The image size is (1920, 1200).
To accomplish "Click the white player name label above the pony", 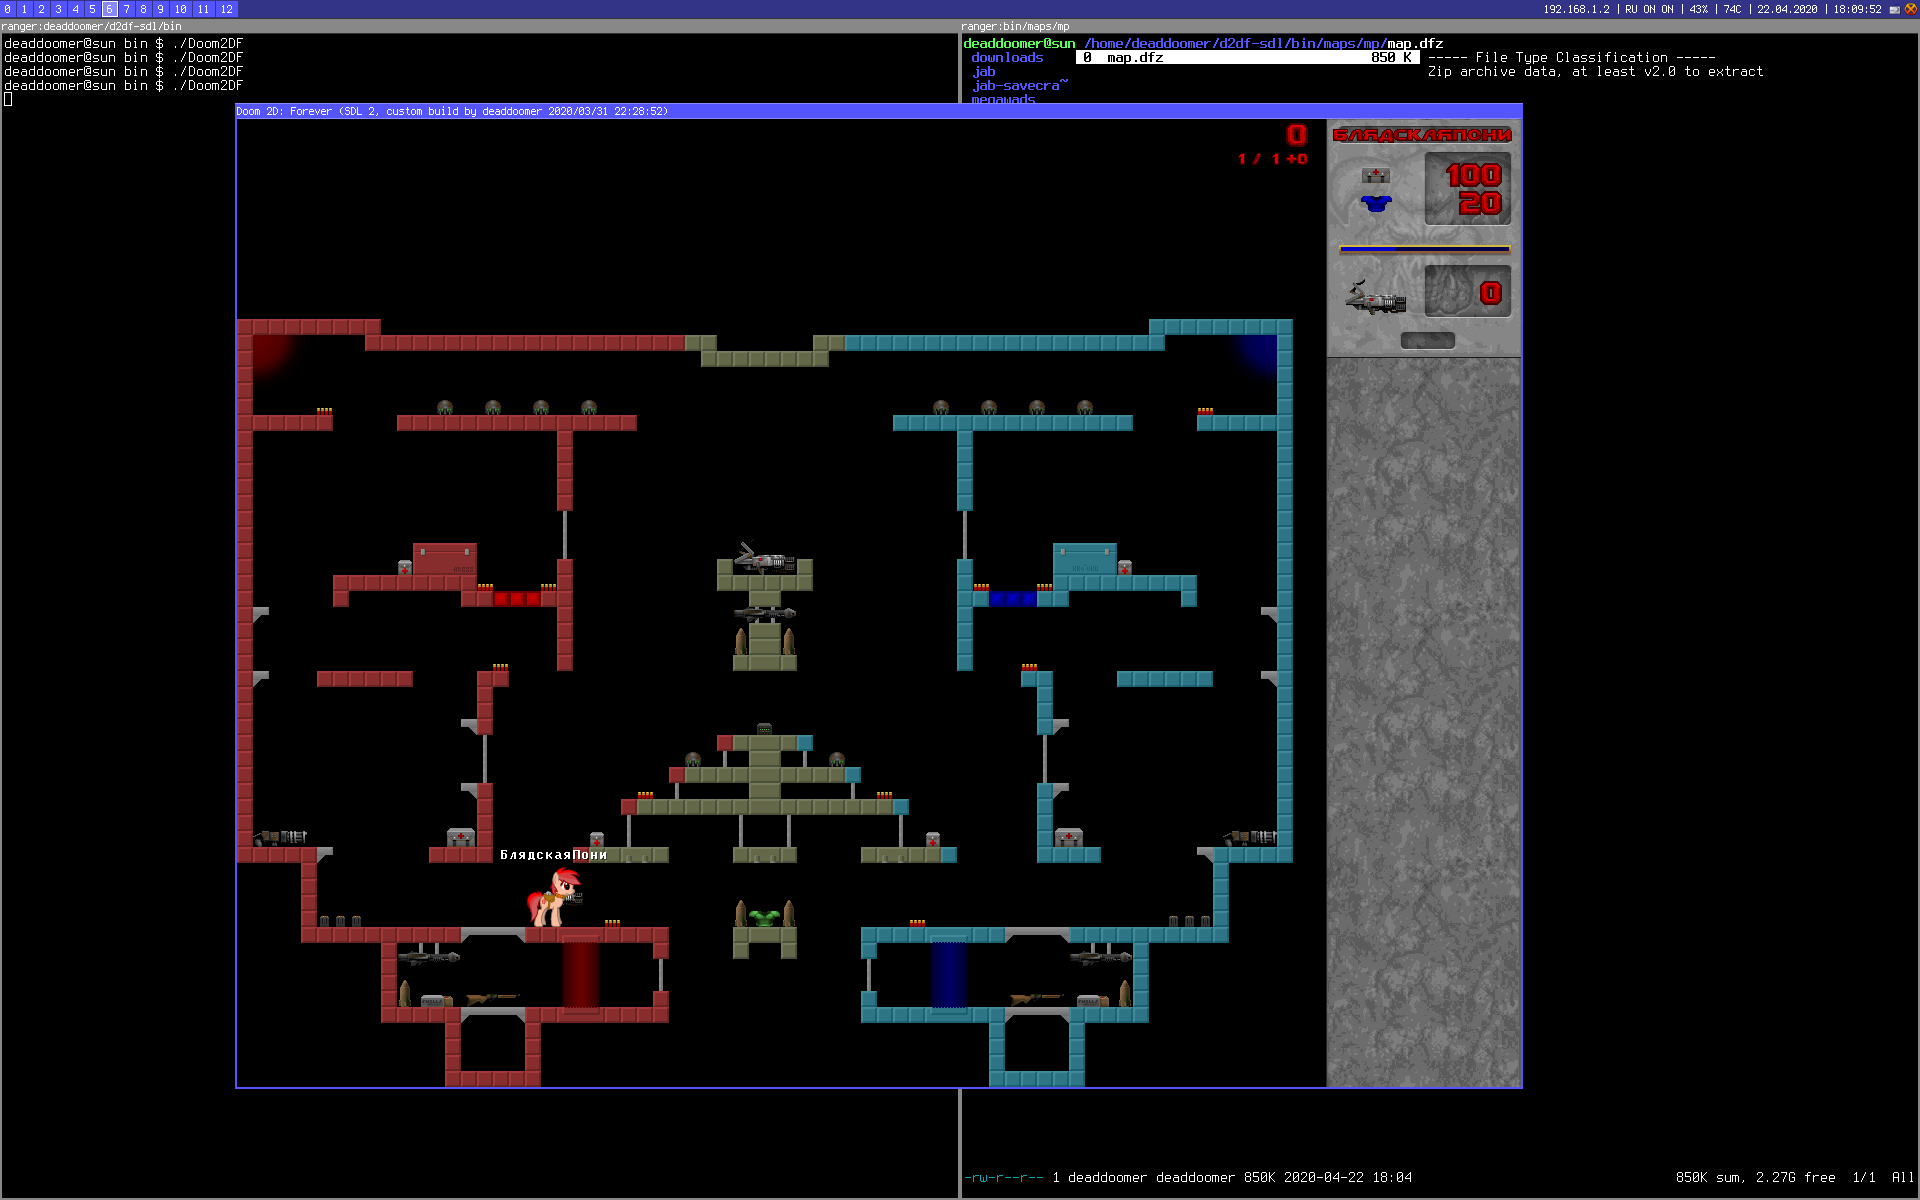I will pyautogui.click(x=554, y=855).
